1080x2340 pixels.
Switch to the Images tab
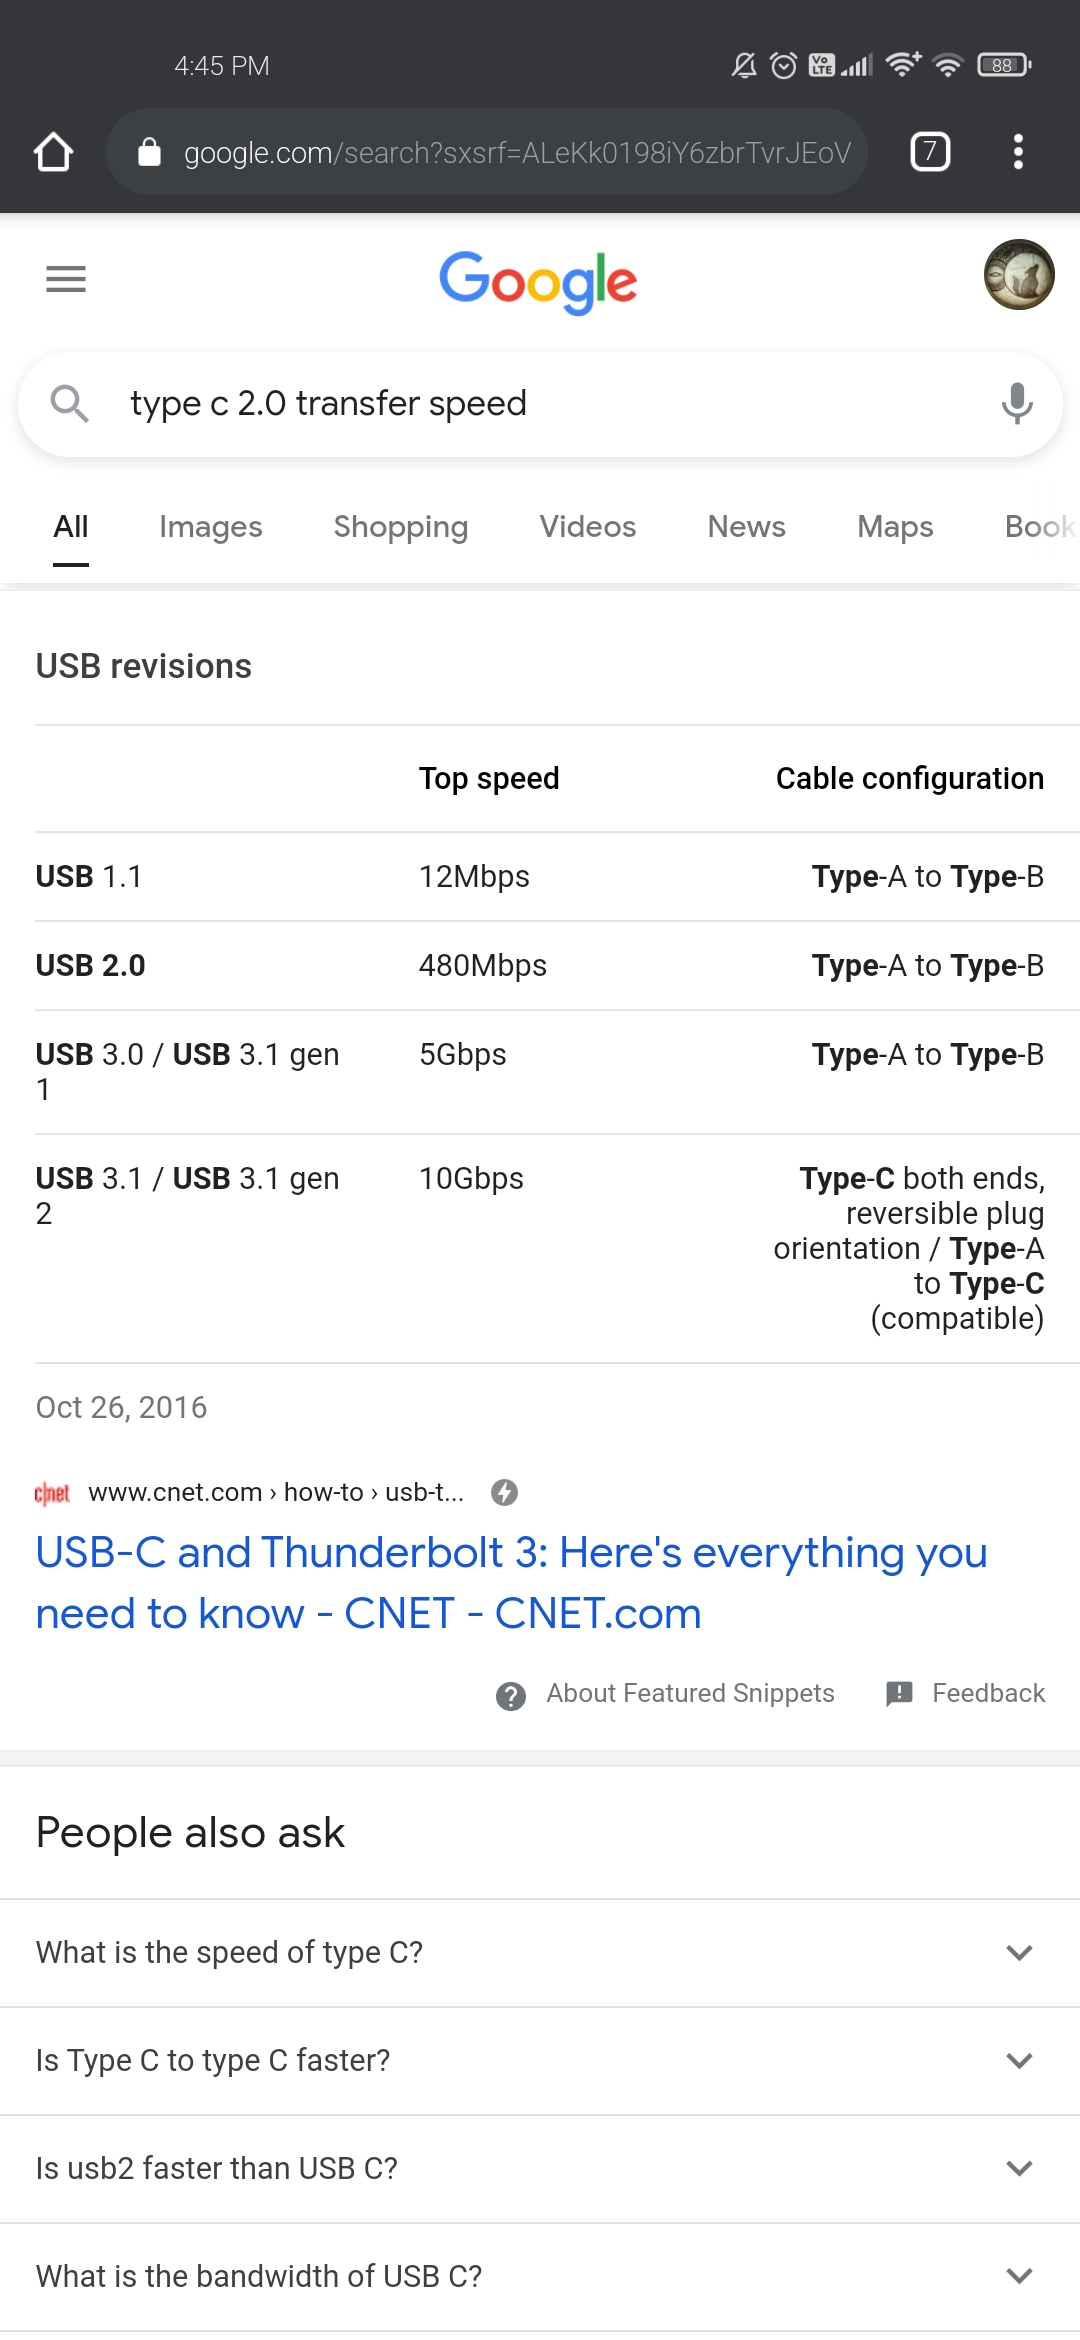(210, 527)
